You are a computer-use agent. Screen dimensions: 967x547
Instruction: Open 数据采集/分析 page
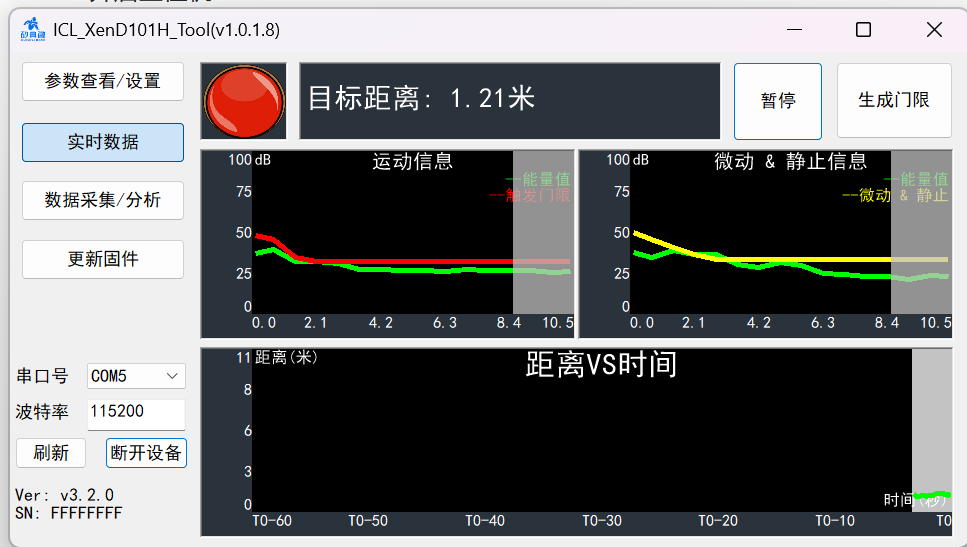(103, 200)
